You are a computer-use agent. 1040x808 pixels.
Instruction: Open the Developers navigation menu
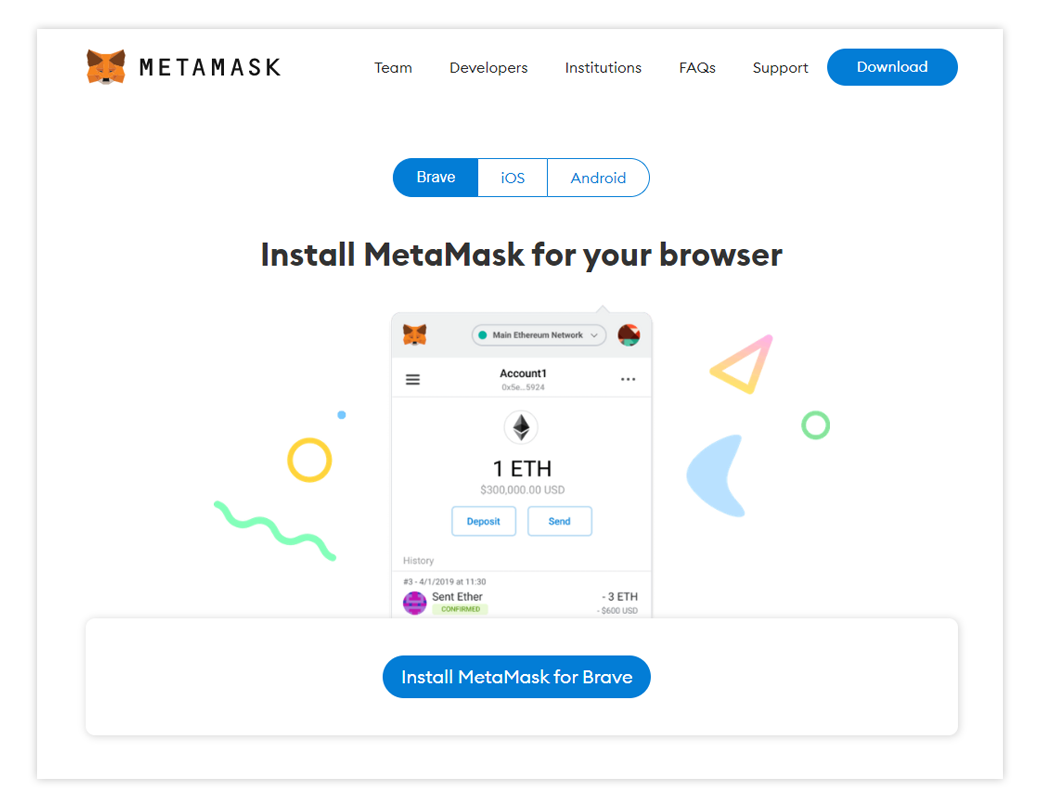[x=489, y=68]
